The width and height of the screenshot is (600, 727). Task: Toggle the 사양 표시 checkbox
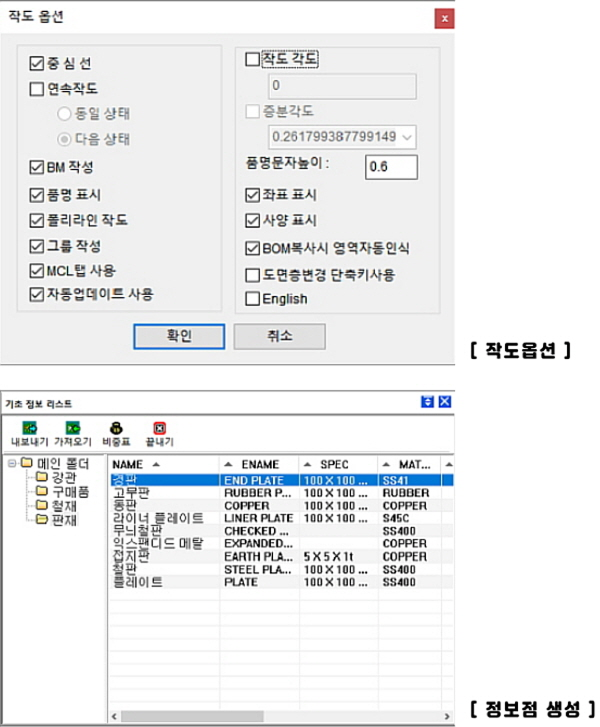[252, 220]
